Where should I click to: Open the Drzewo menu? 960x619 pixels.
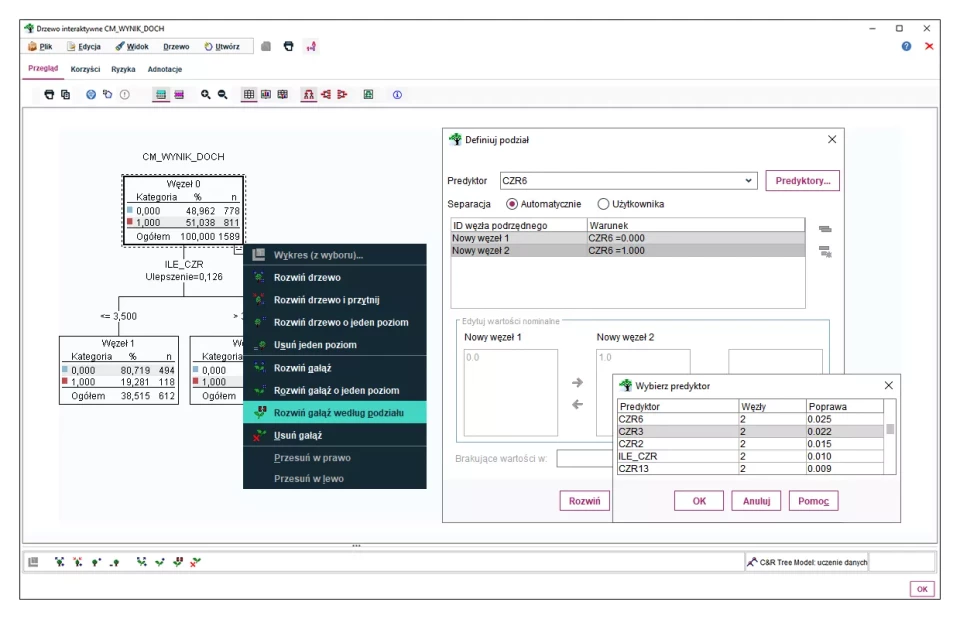176,46
